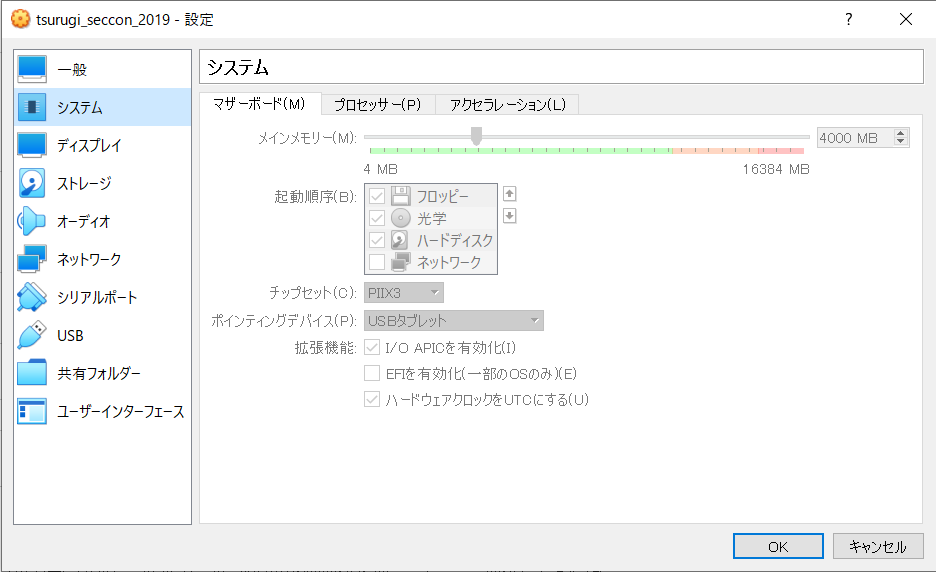
Task: Open シリアルポート settings category
Action: click(x=103, y=297)
